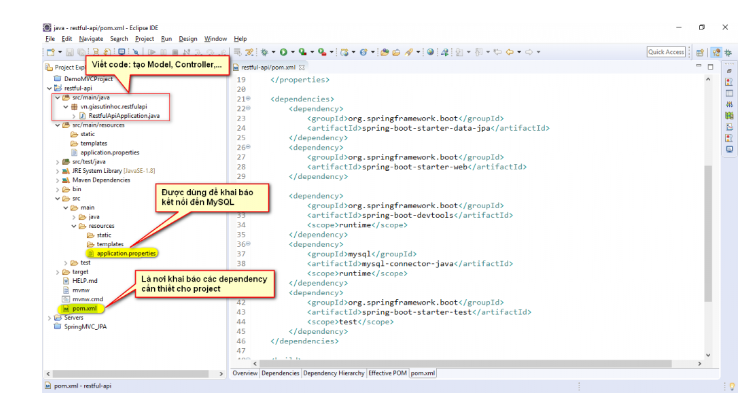This screenshot has height=398, width=753.
Task: Open the Navigate menu
Action: click(x=91, y=39)
